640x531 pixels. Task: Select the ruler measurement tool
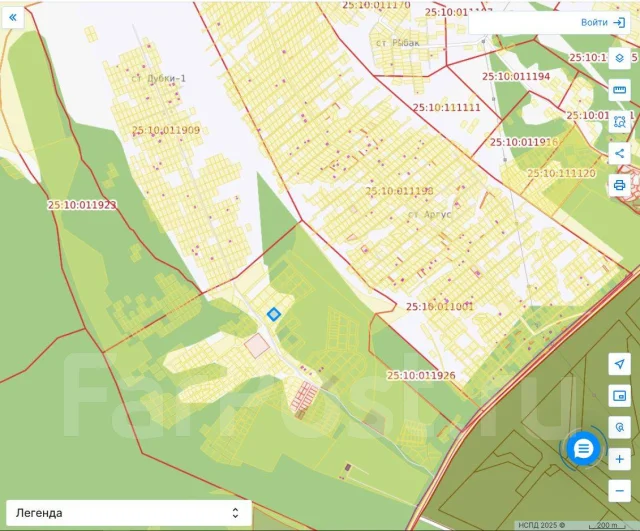[x=619, y=90]
